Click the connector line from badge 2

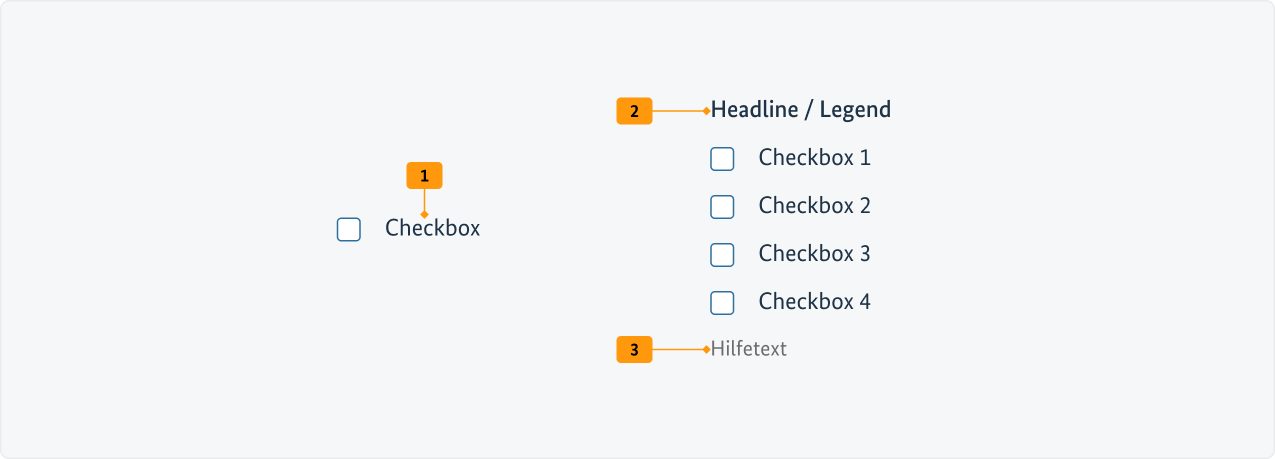[678, 111]
